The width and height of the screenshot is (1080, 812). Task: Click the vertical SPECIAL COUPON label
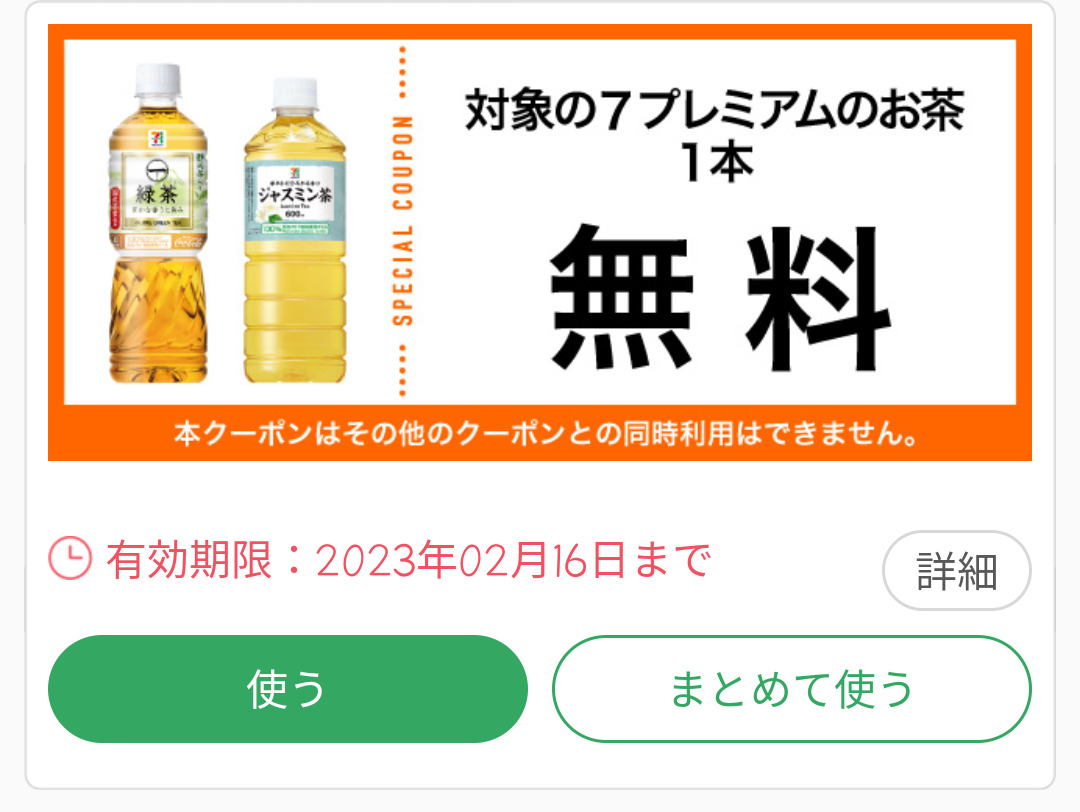[x=403, y=220]
